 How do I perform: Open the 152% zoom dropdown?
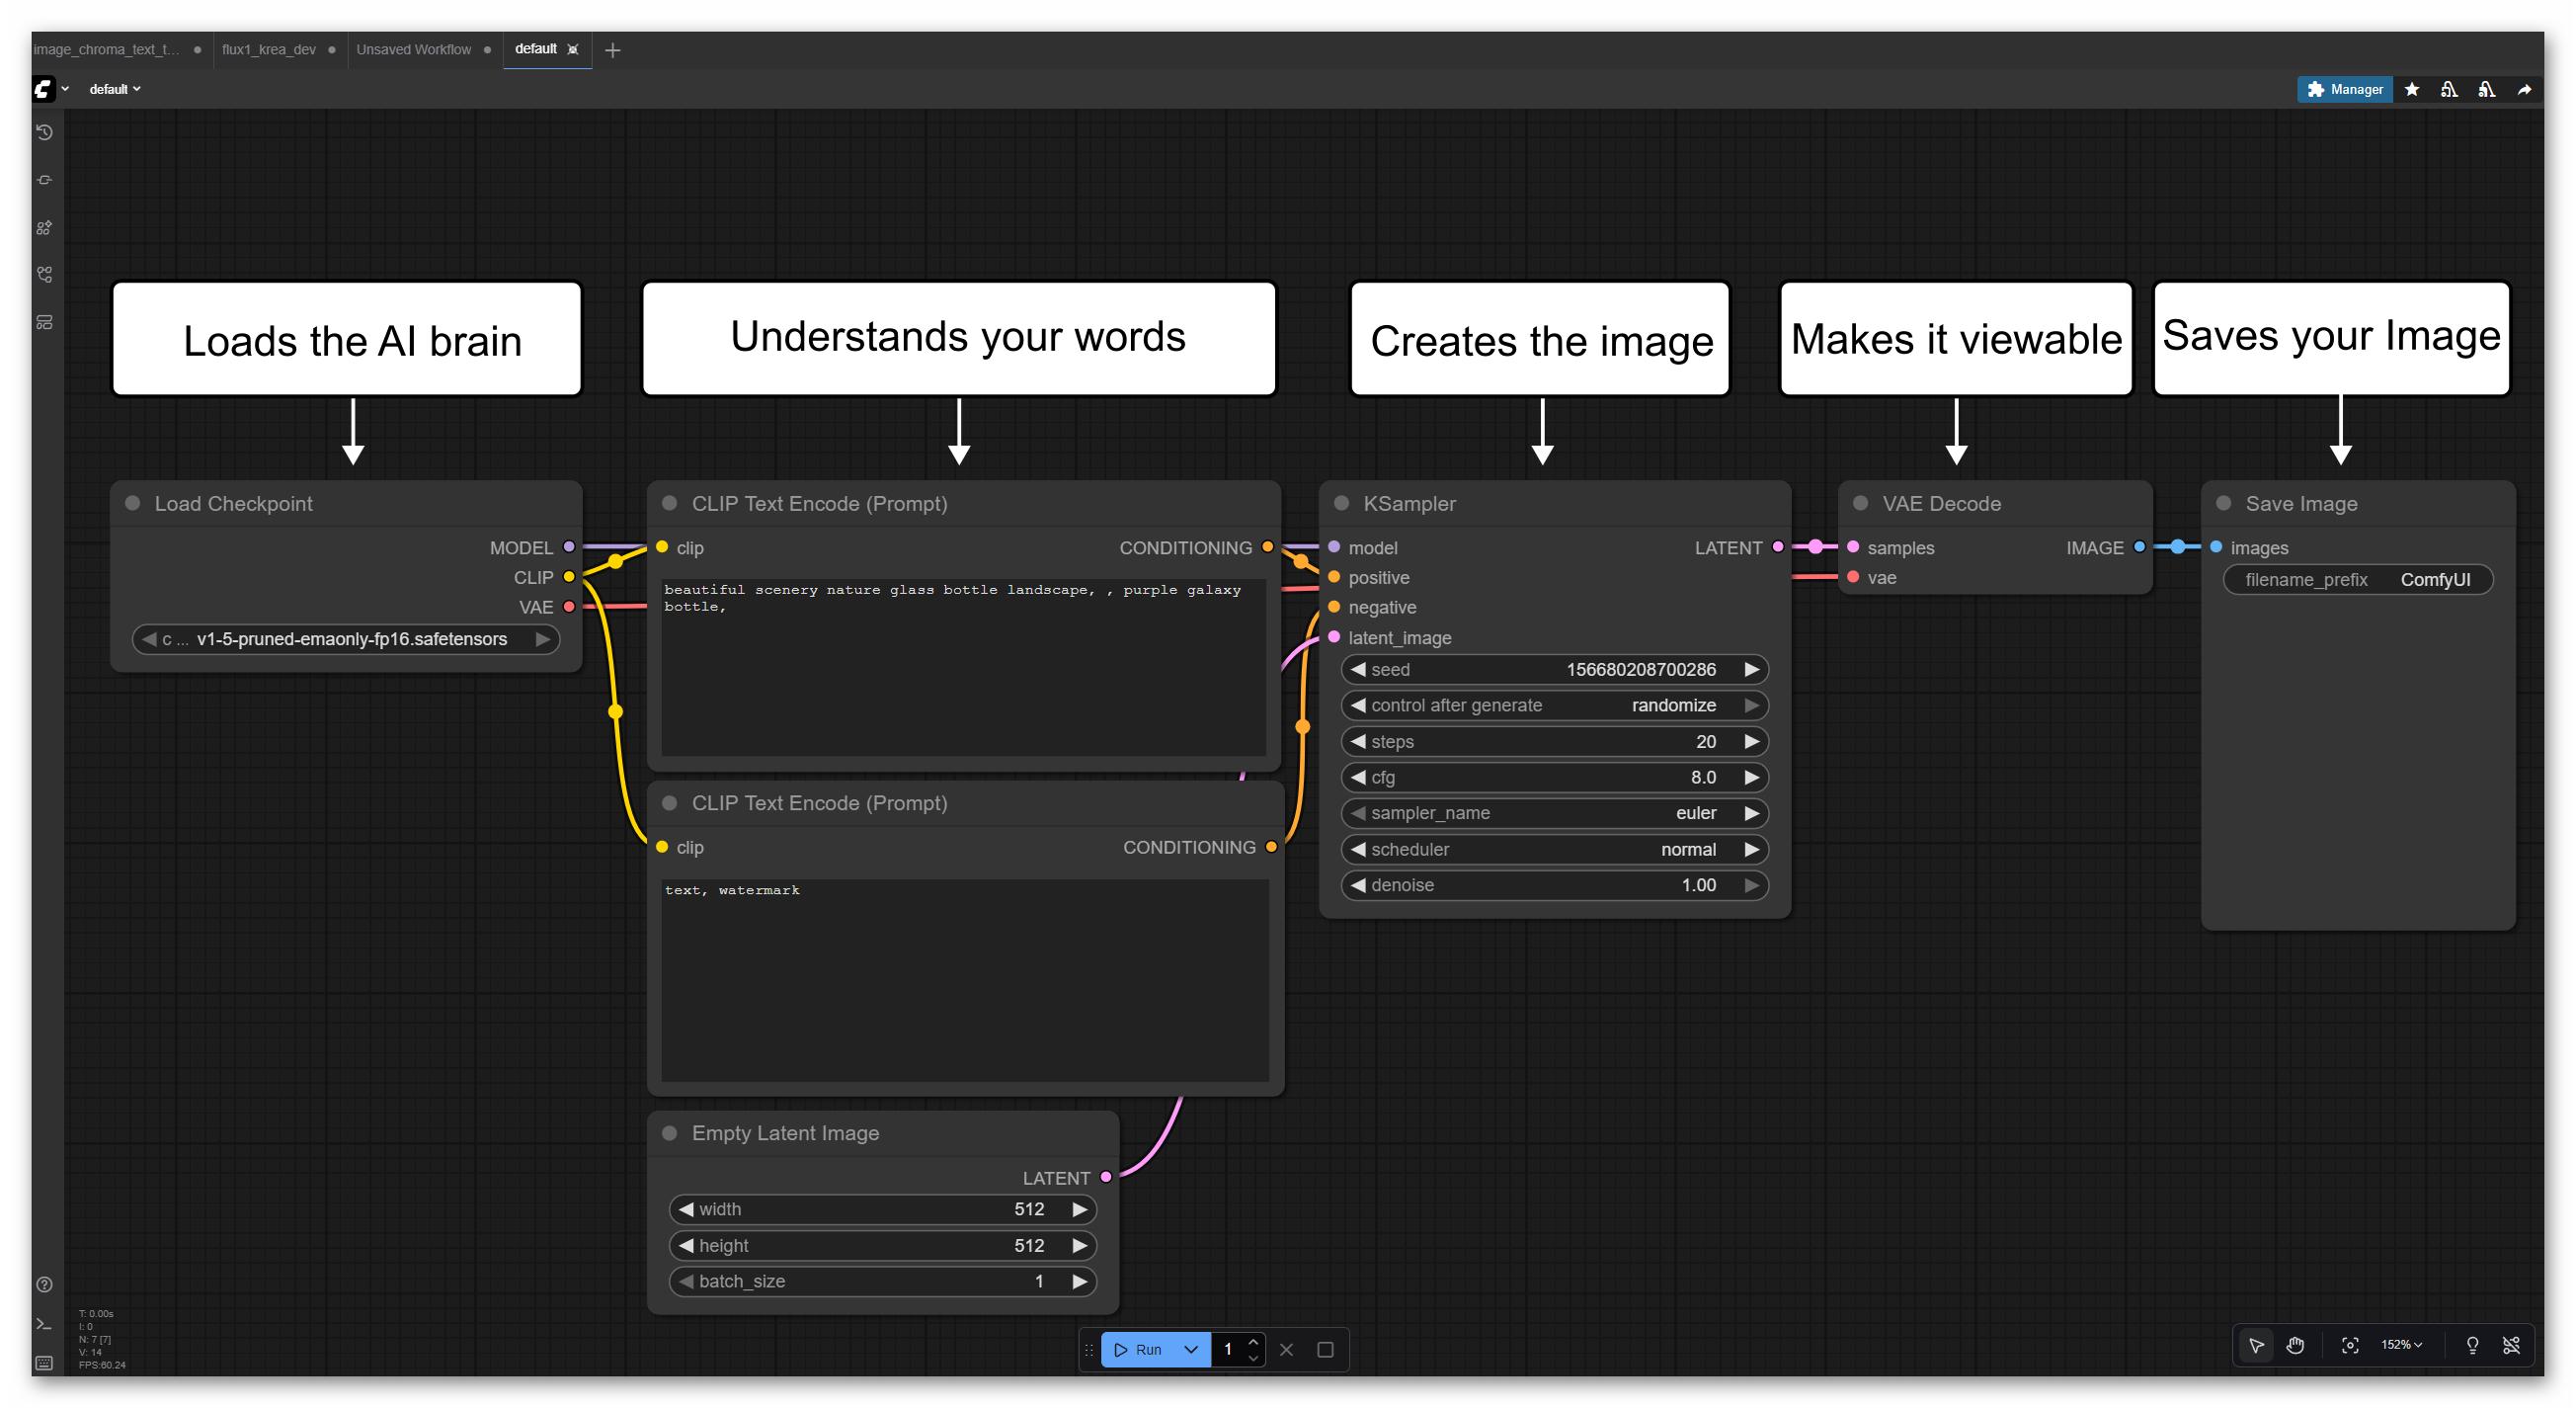click(x=2401, y=1345)
